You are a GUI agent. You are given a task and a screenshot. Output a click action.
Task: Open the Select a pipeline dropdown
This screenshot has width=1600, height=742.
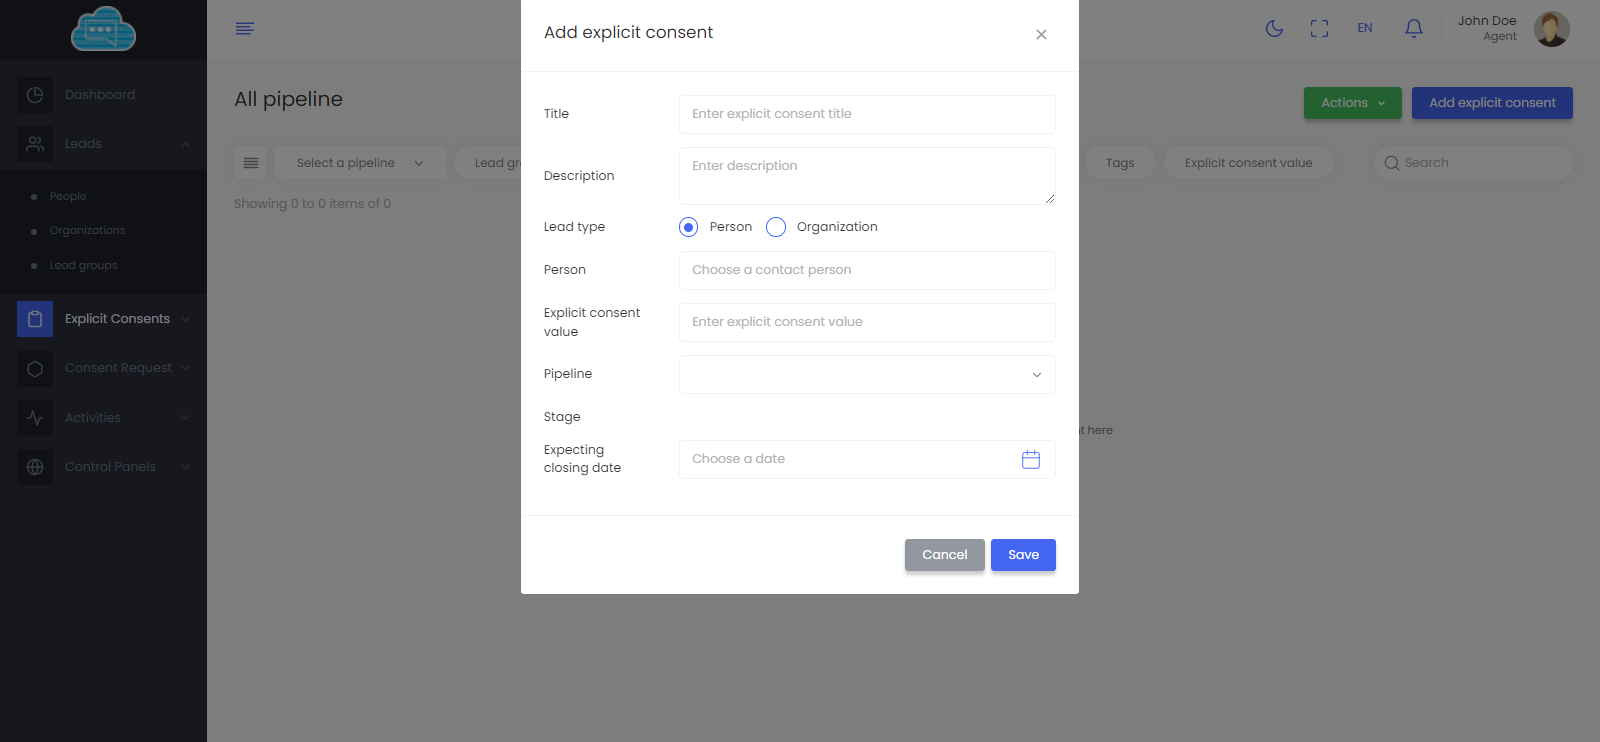pyautogui.click(x=360, y=163)
